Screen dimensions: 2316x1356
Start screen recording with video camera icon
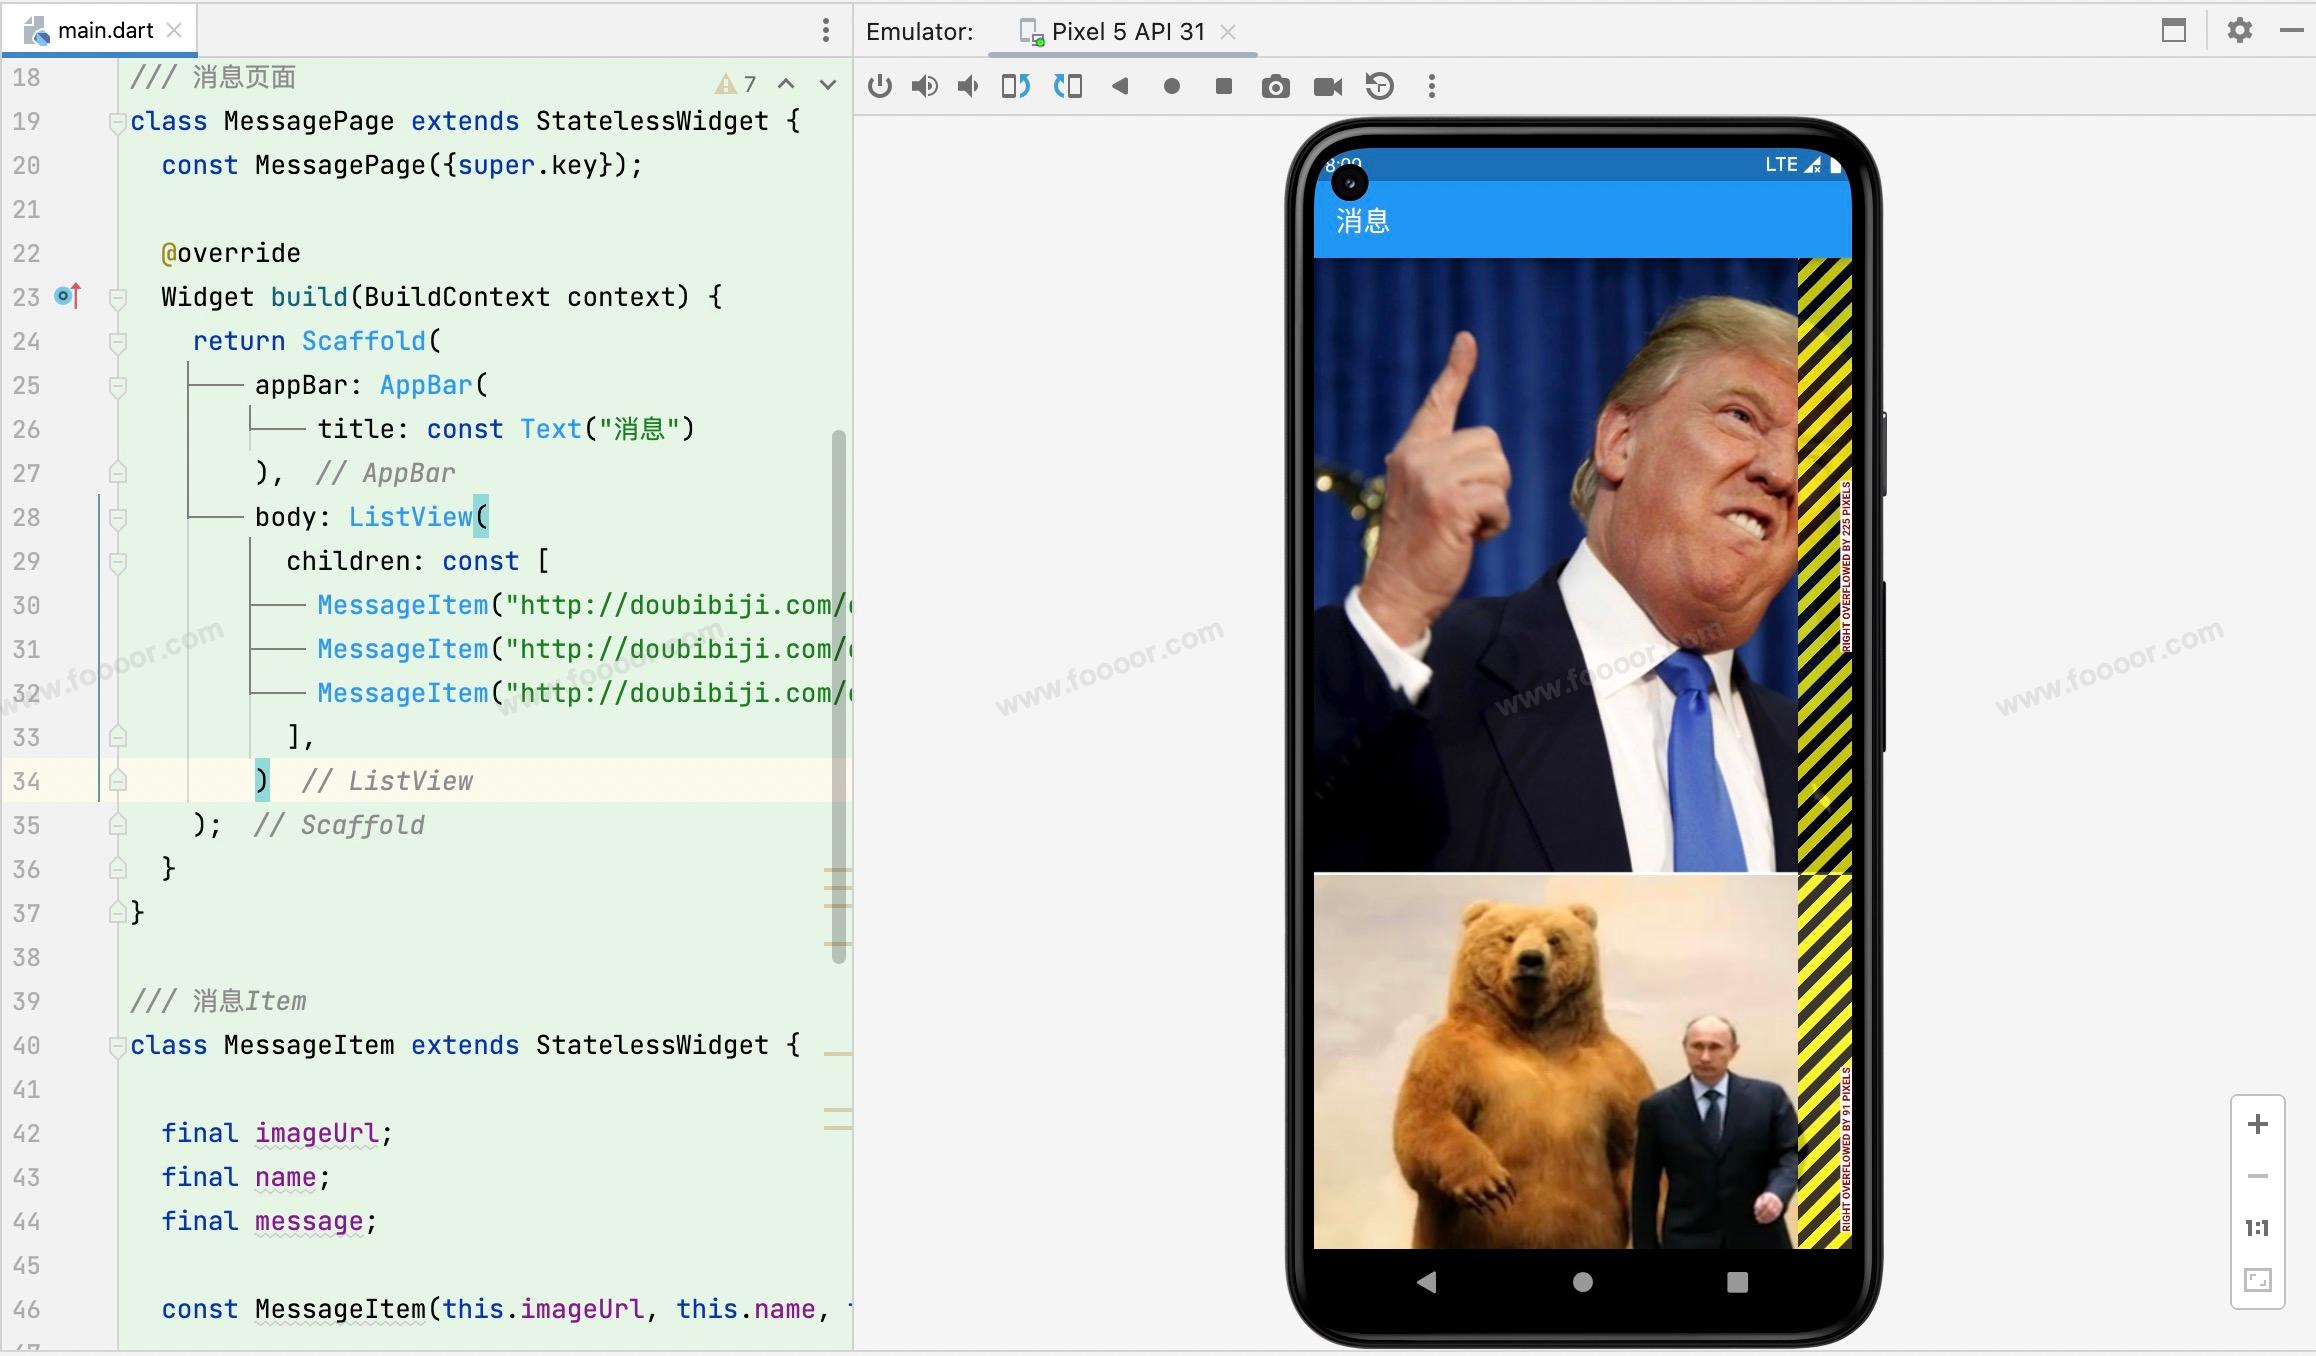pyautogui.click(x=1328, y=87)
